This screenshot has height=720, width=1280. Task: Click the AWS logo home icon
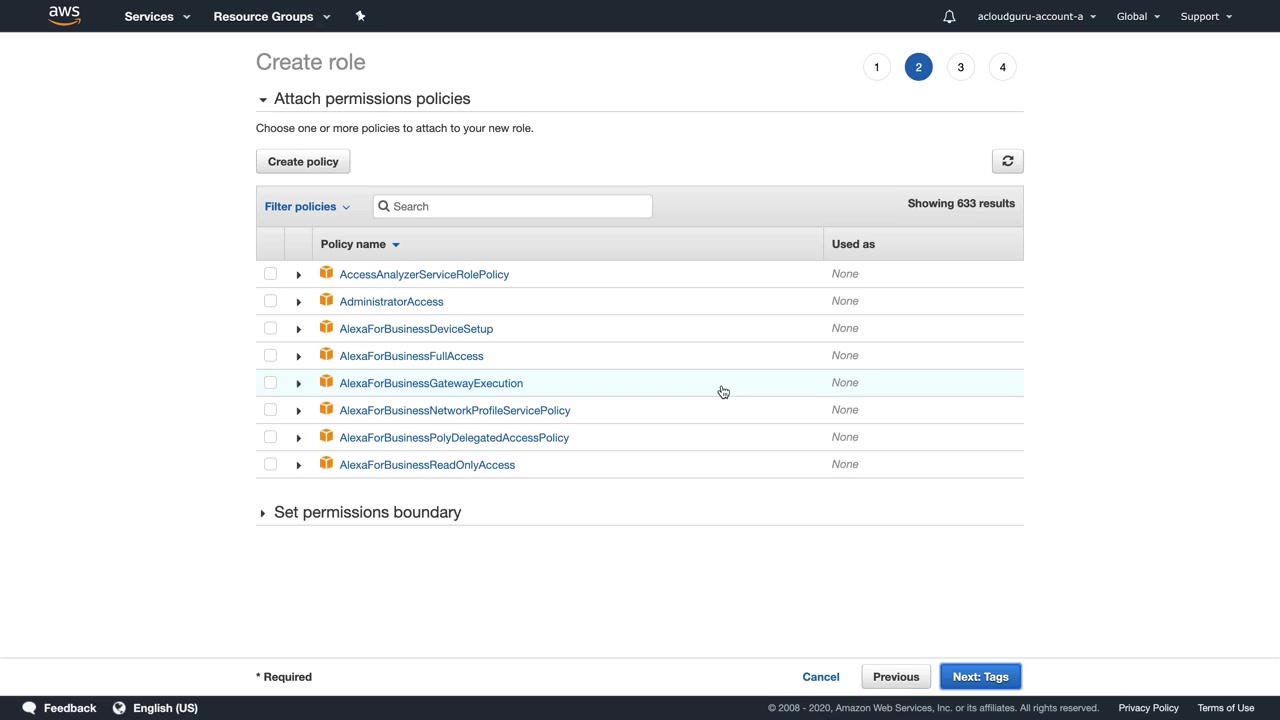point(64,15)
